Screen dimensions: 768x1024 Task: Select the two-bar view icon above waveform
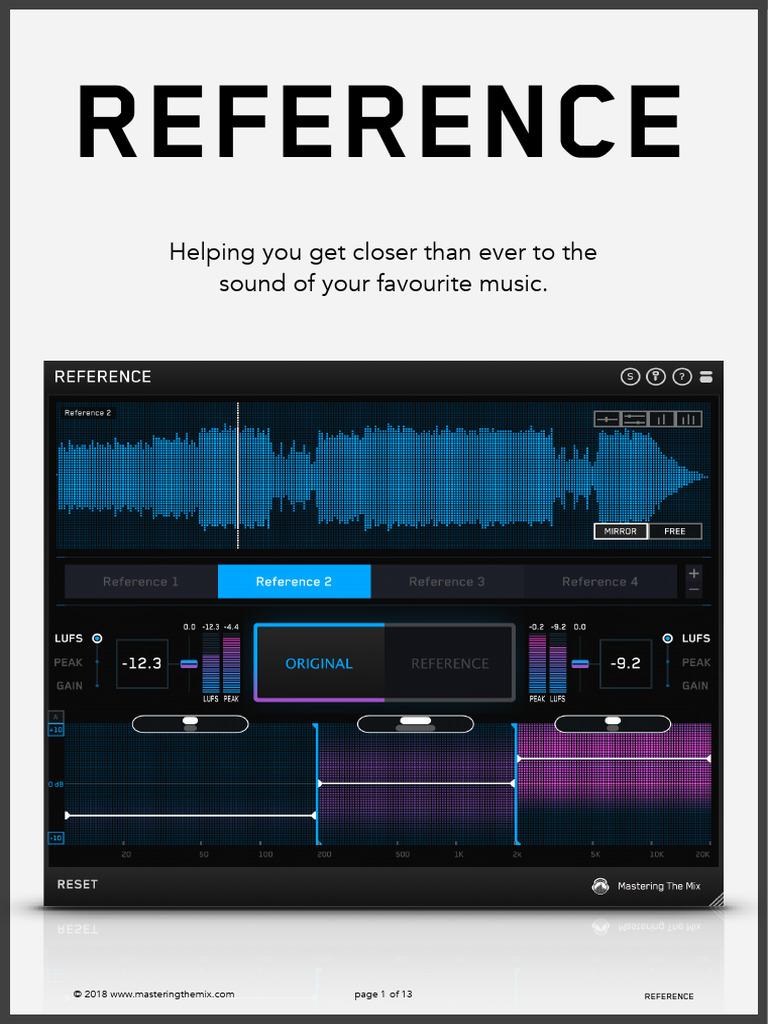coord(661,419)
